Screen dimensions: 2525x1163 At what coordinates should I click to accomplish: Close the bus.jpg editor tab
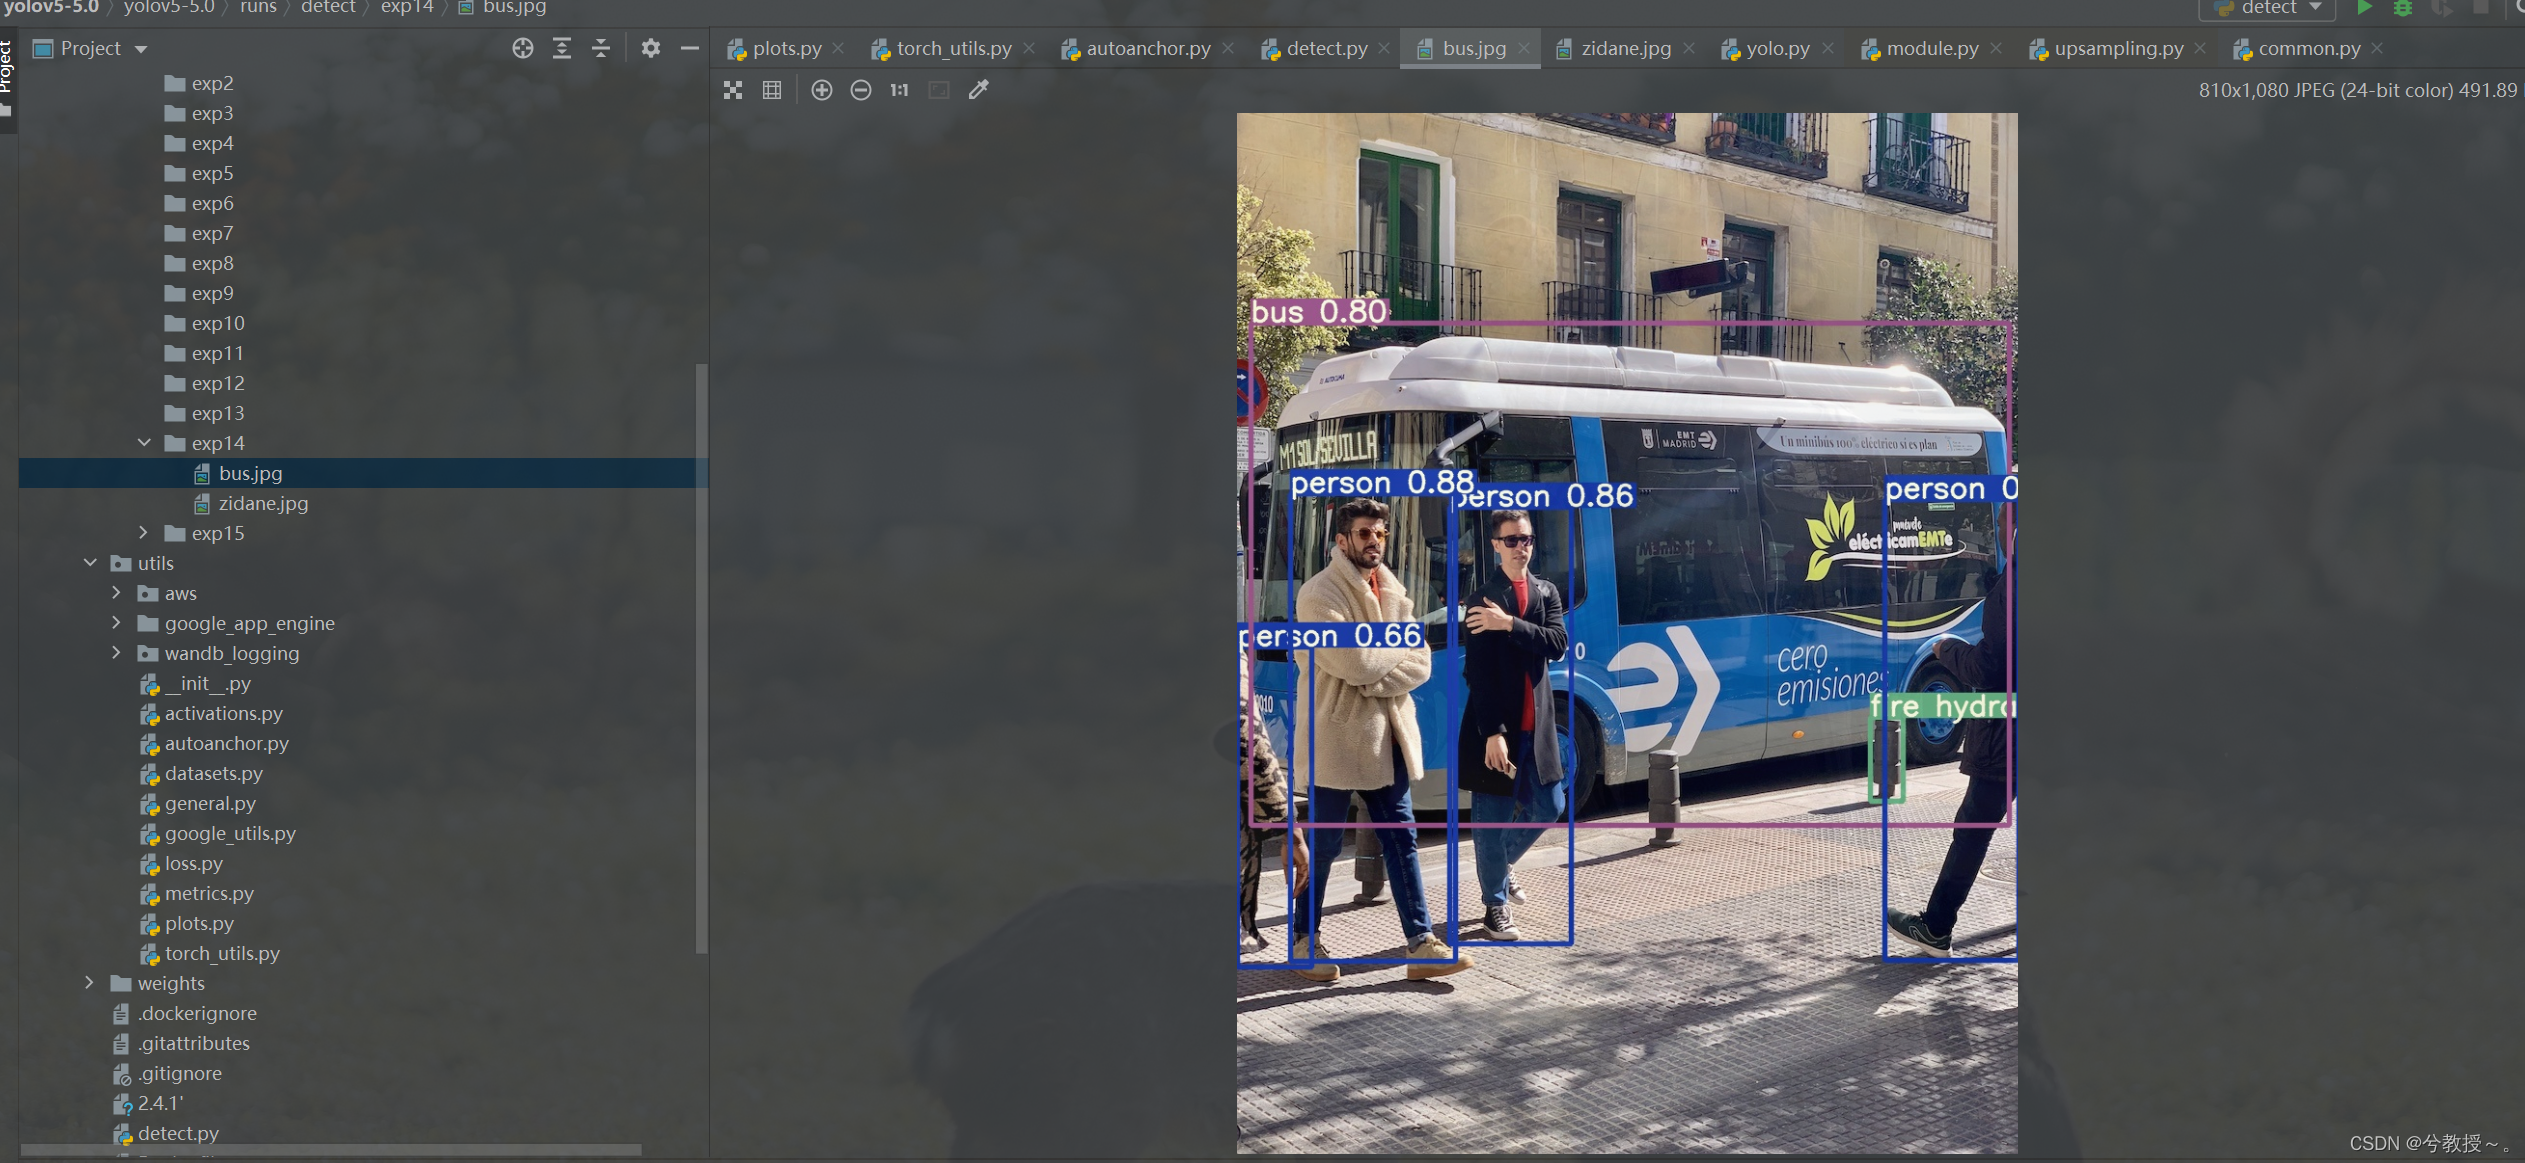click(1523, 48)
